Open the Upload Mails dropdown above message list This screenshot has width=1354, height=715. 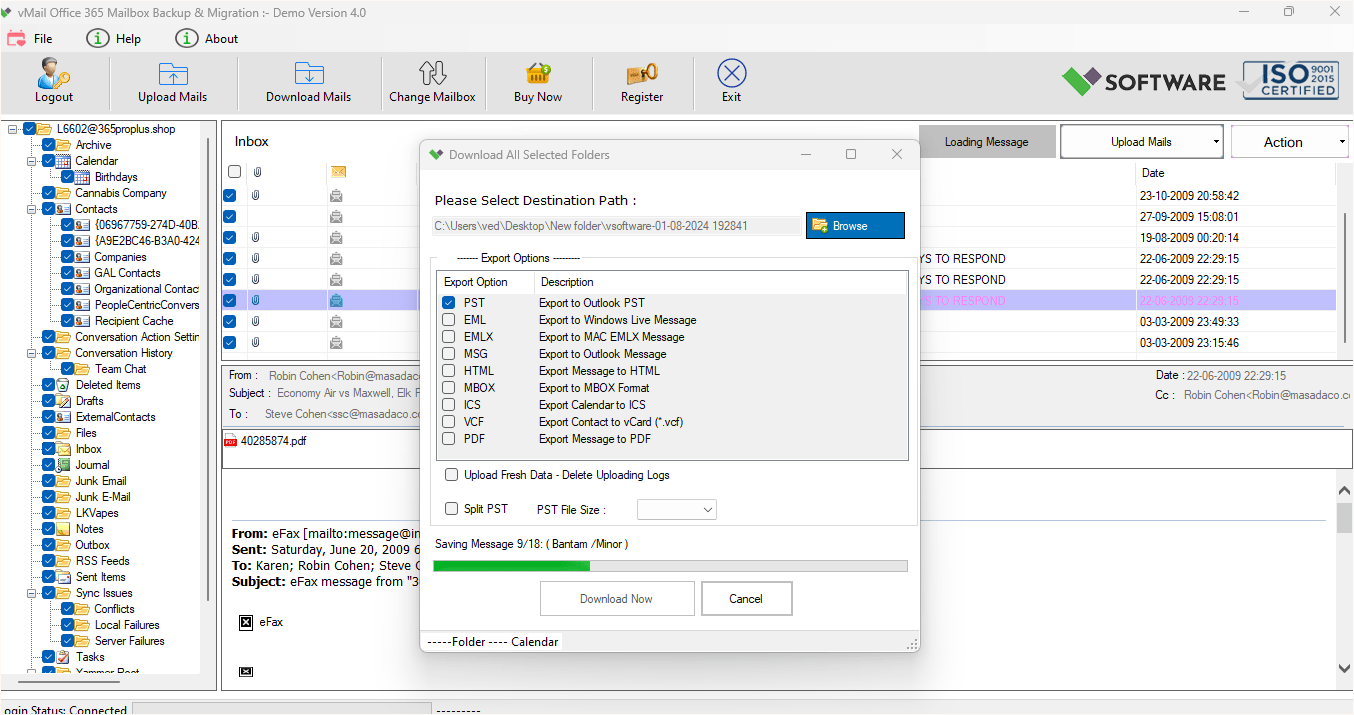coord(1141,142)
